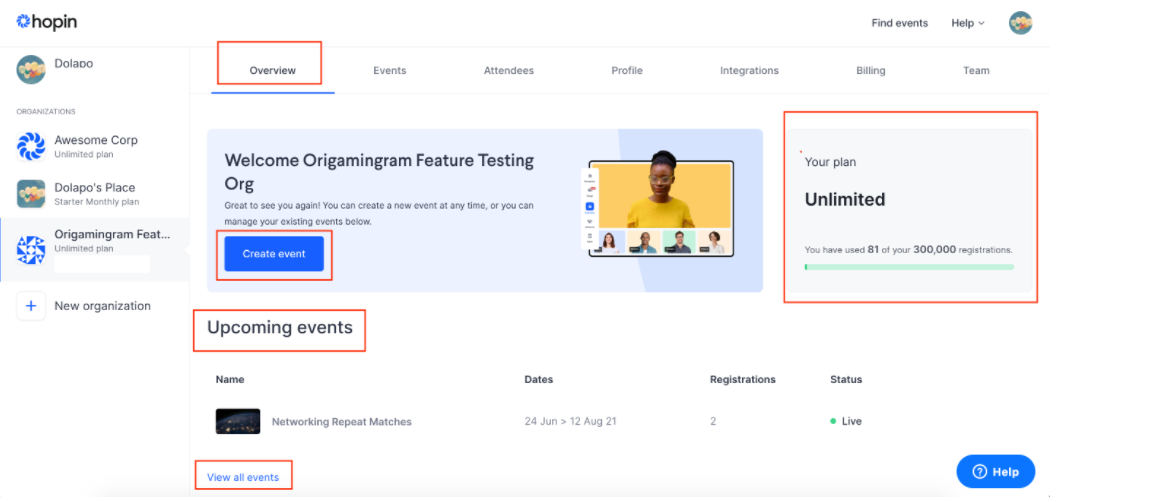Click the registrations usage progress bar
The image size is (1163, 502).
coord(909,267)
